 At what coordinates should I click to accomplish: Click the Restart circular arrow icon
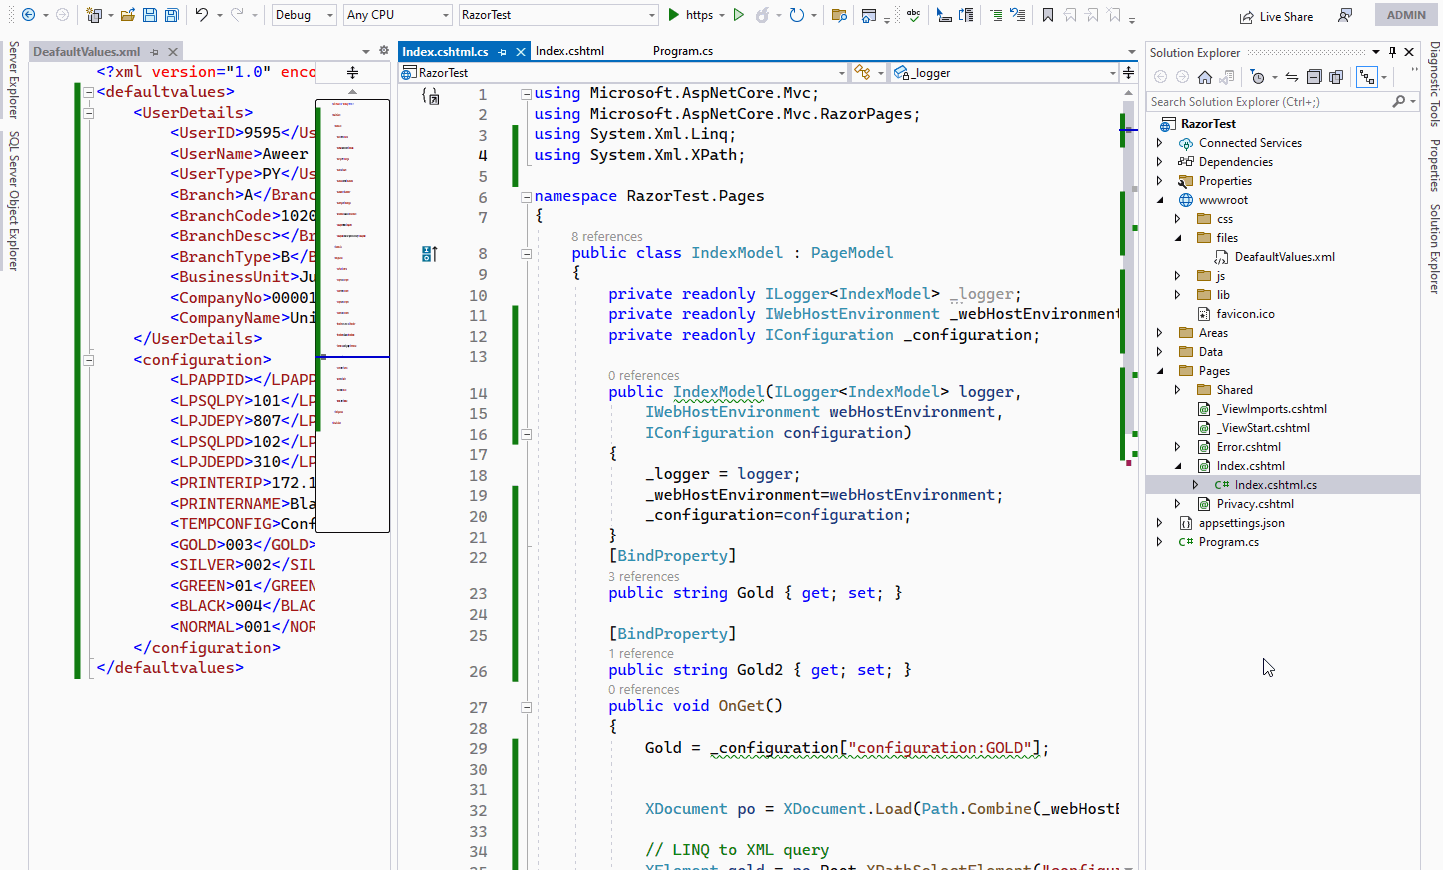tap(796, 15)
